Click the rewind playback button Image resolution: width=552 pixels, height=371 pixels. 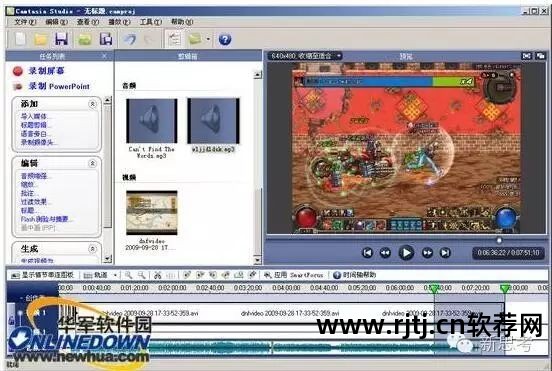click(385, 253)
